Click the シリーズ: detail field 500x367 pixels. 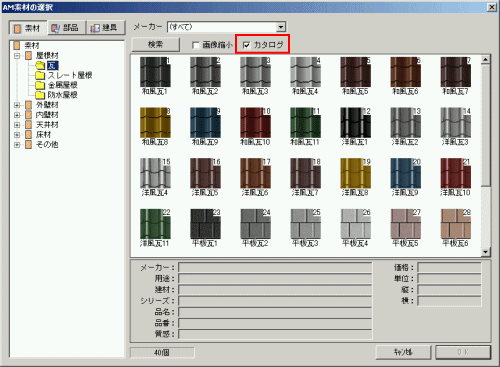click(275, 301)
